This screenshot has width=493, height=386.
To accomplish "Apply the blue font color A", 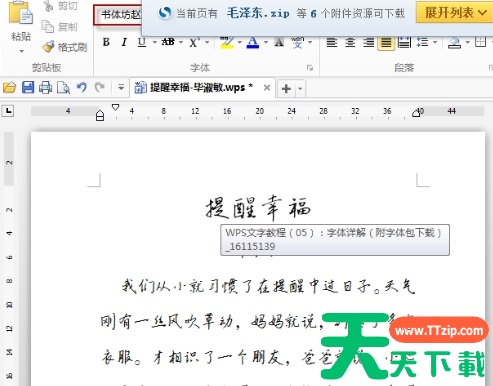I will [x=253, y=42].
